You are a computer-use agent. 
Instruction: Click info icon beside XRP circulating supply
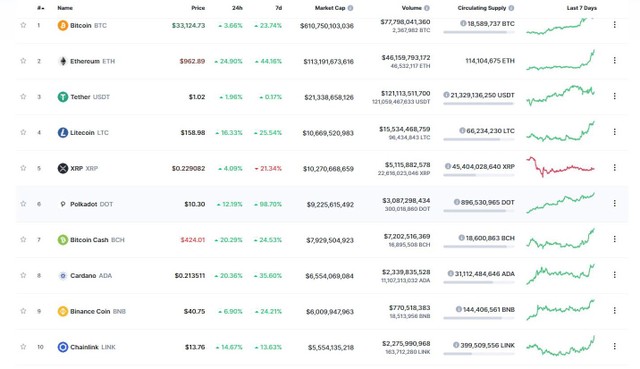[x=448, y=167]
